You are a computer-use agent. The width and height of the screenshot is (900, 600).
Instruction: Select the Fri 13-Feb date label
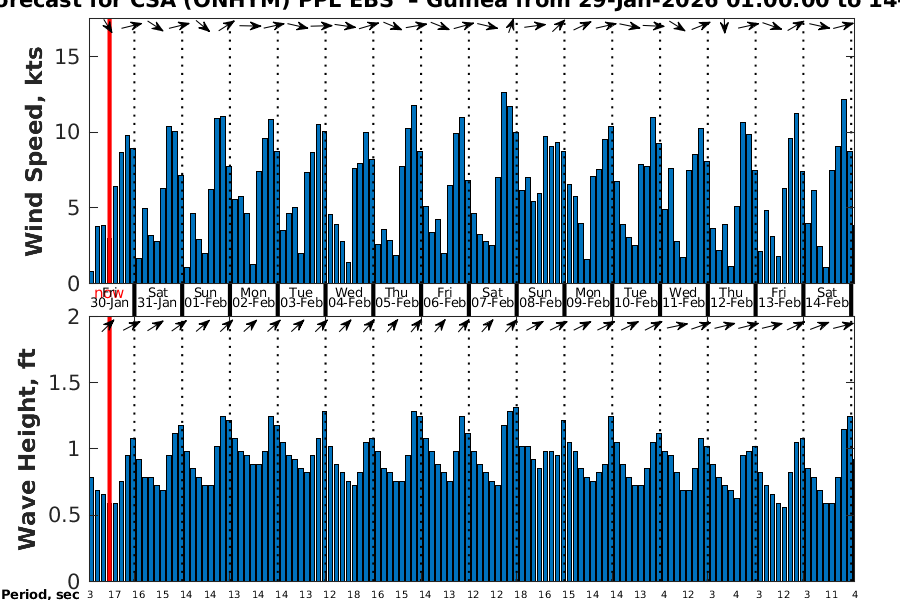click(780, 297)
